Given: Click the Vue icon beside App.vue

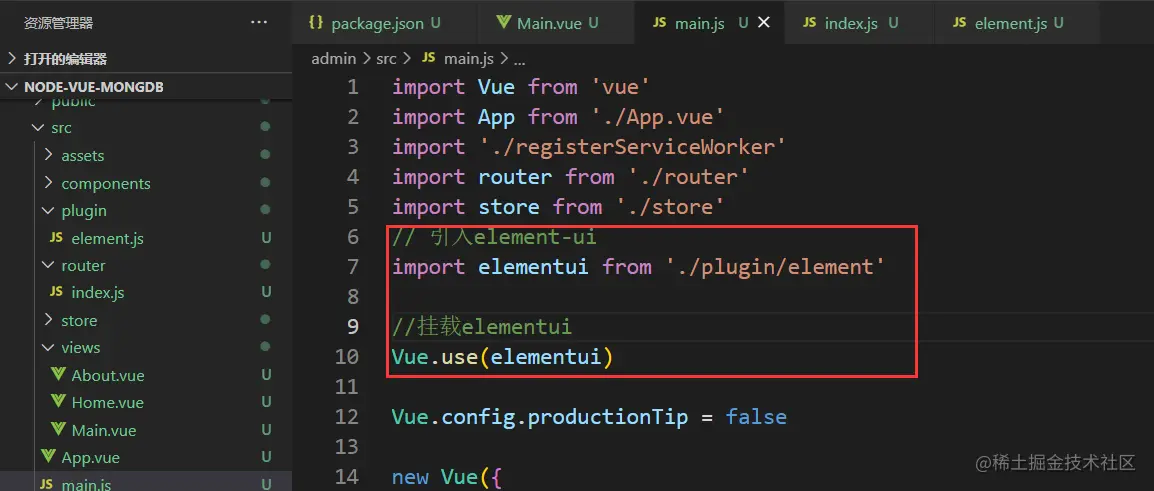Looking at the screenshot, I should (48, 456).
